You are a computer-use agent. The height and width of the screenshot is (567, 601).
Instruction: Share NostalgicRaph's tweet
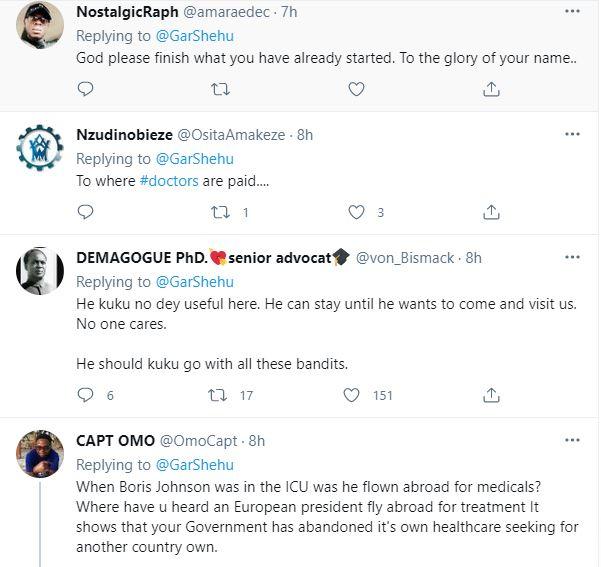(491, 89)
